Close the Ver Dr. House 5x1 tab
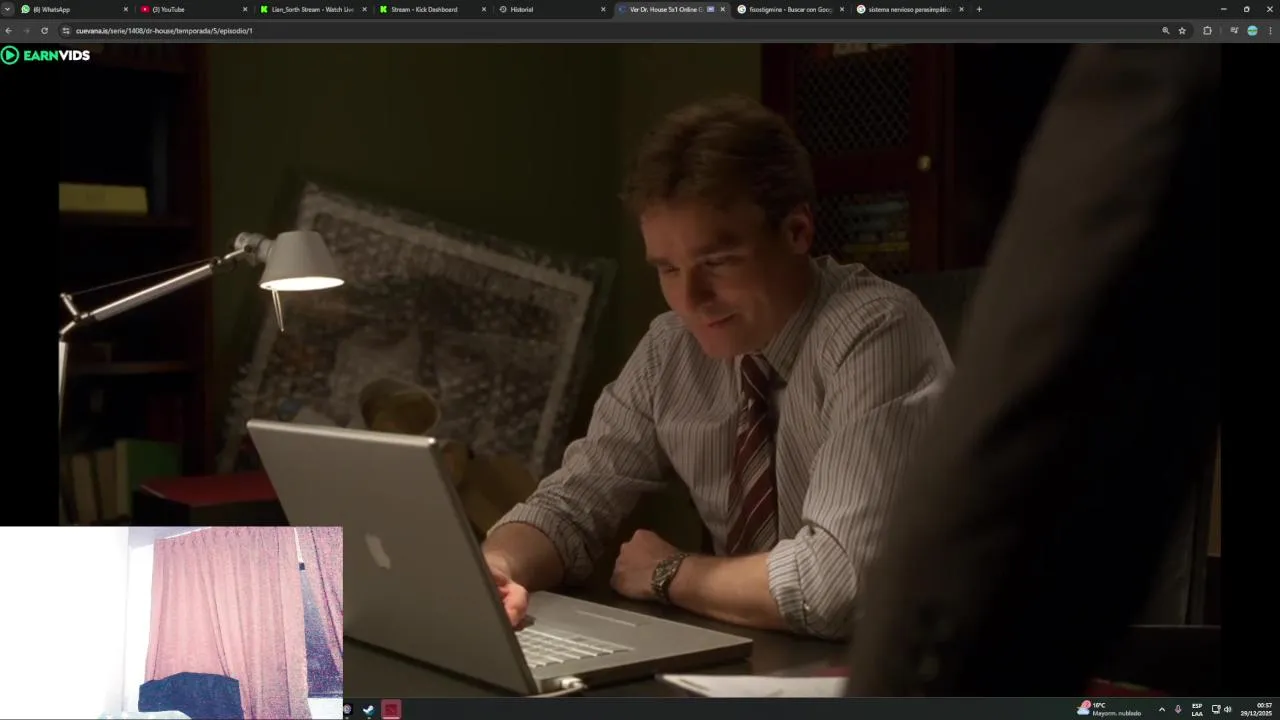 click(x=722, y=9)
